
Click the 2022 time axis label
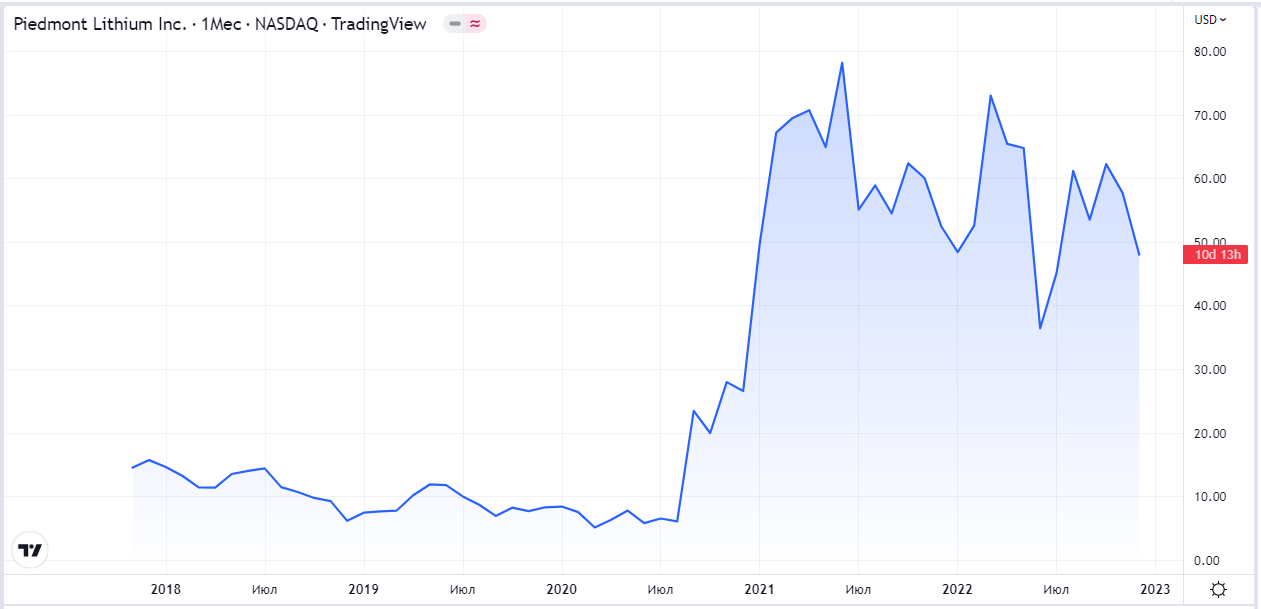point(957,589)
